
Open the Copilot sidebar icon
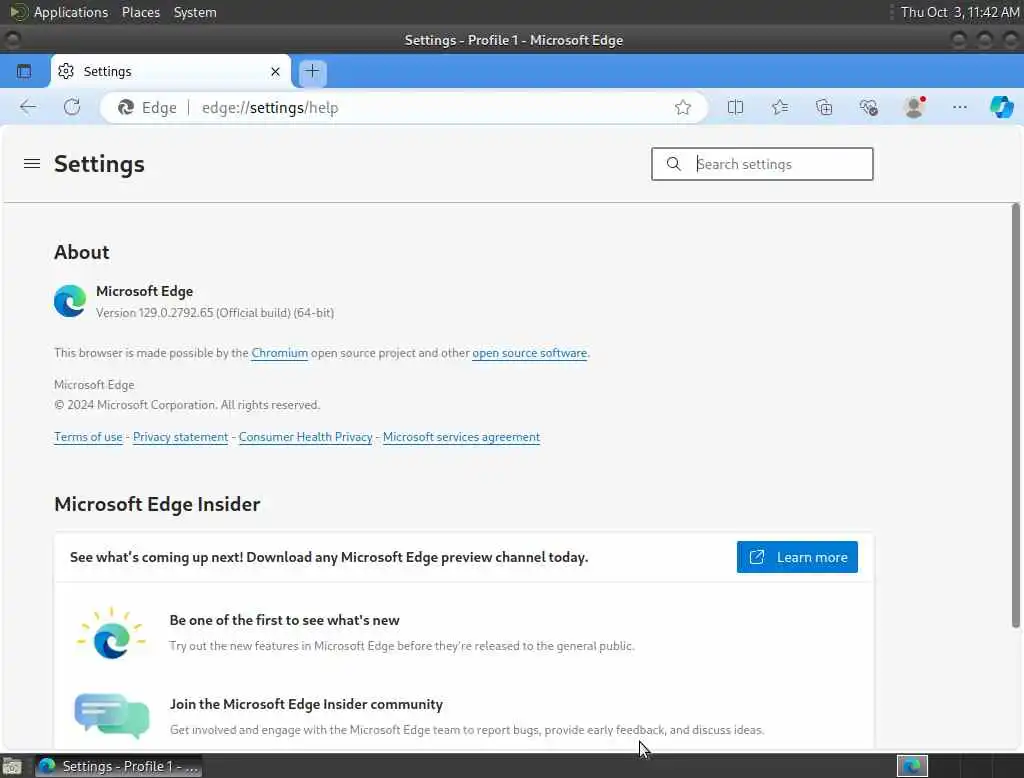coord(1002,107)
